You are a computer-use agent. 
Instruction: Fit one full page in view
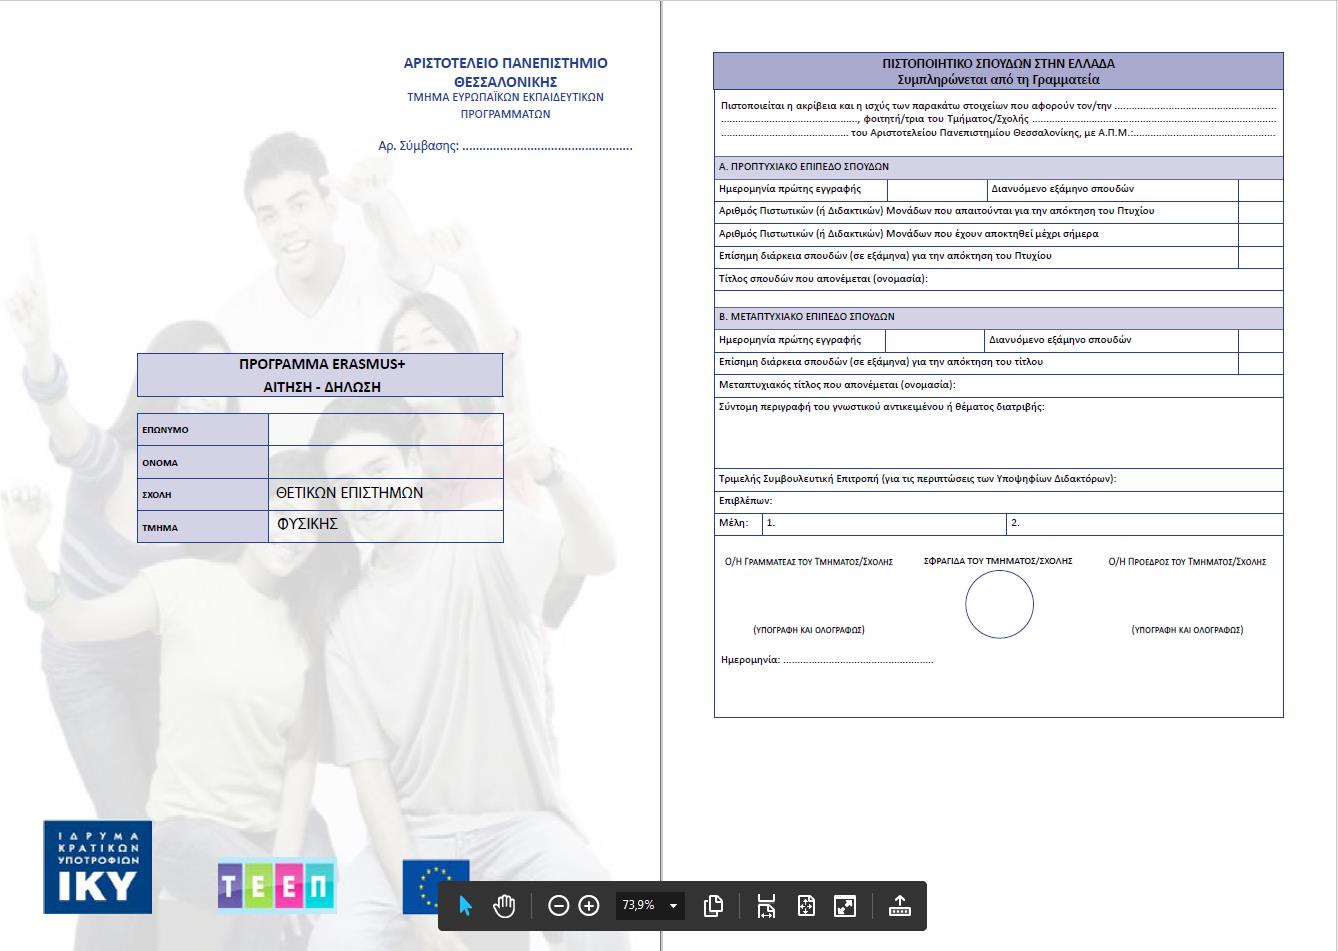[807, 906]
